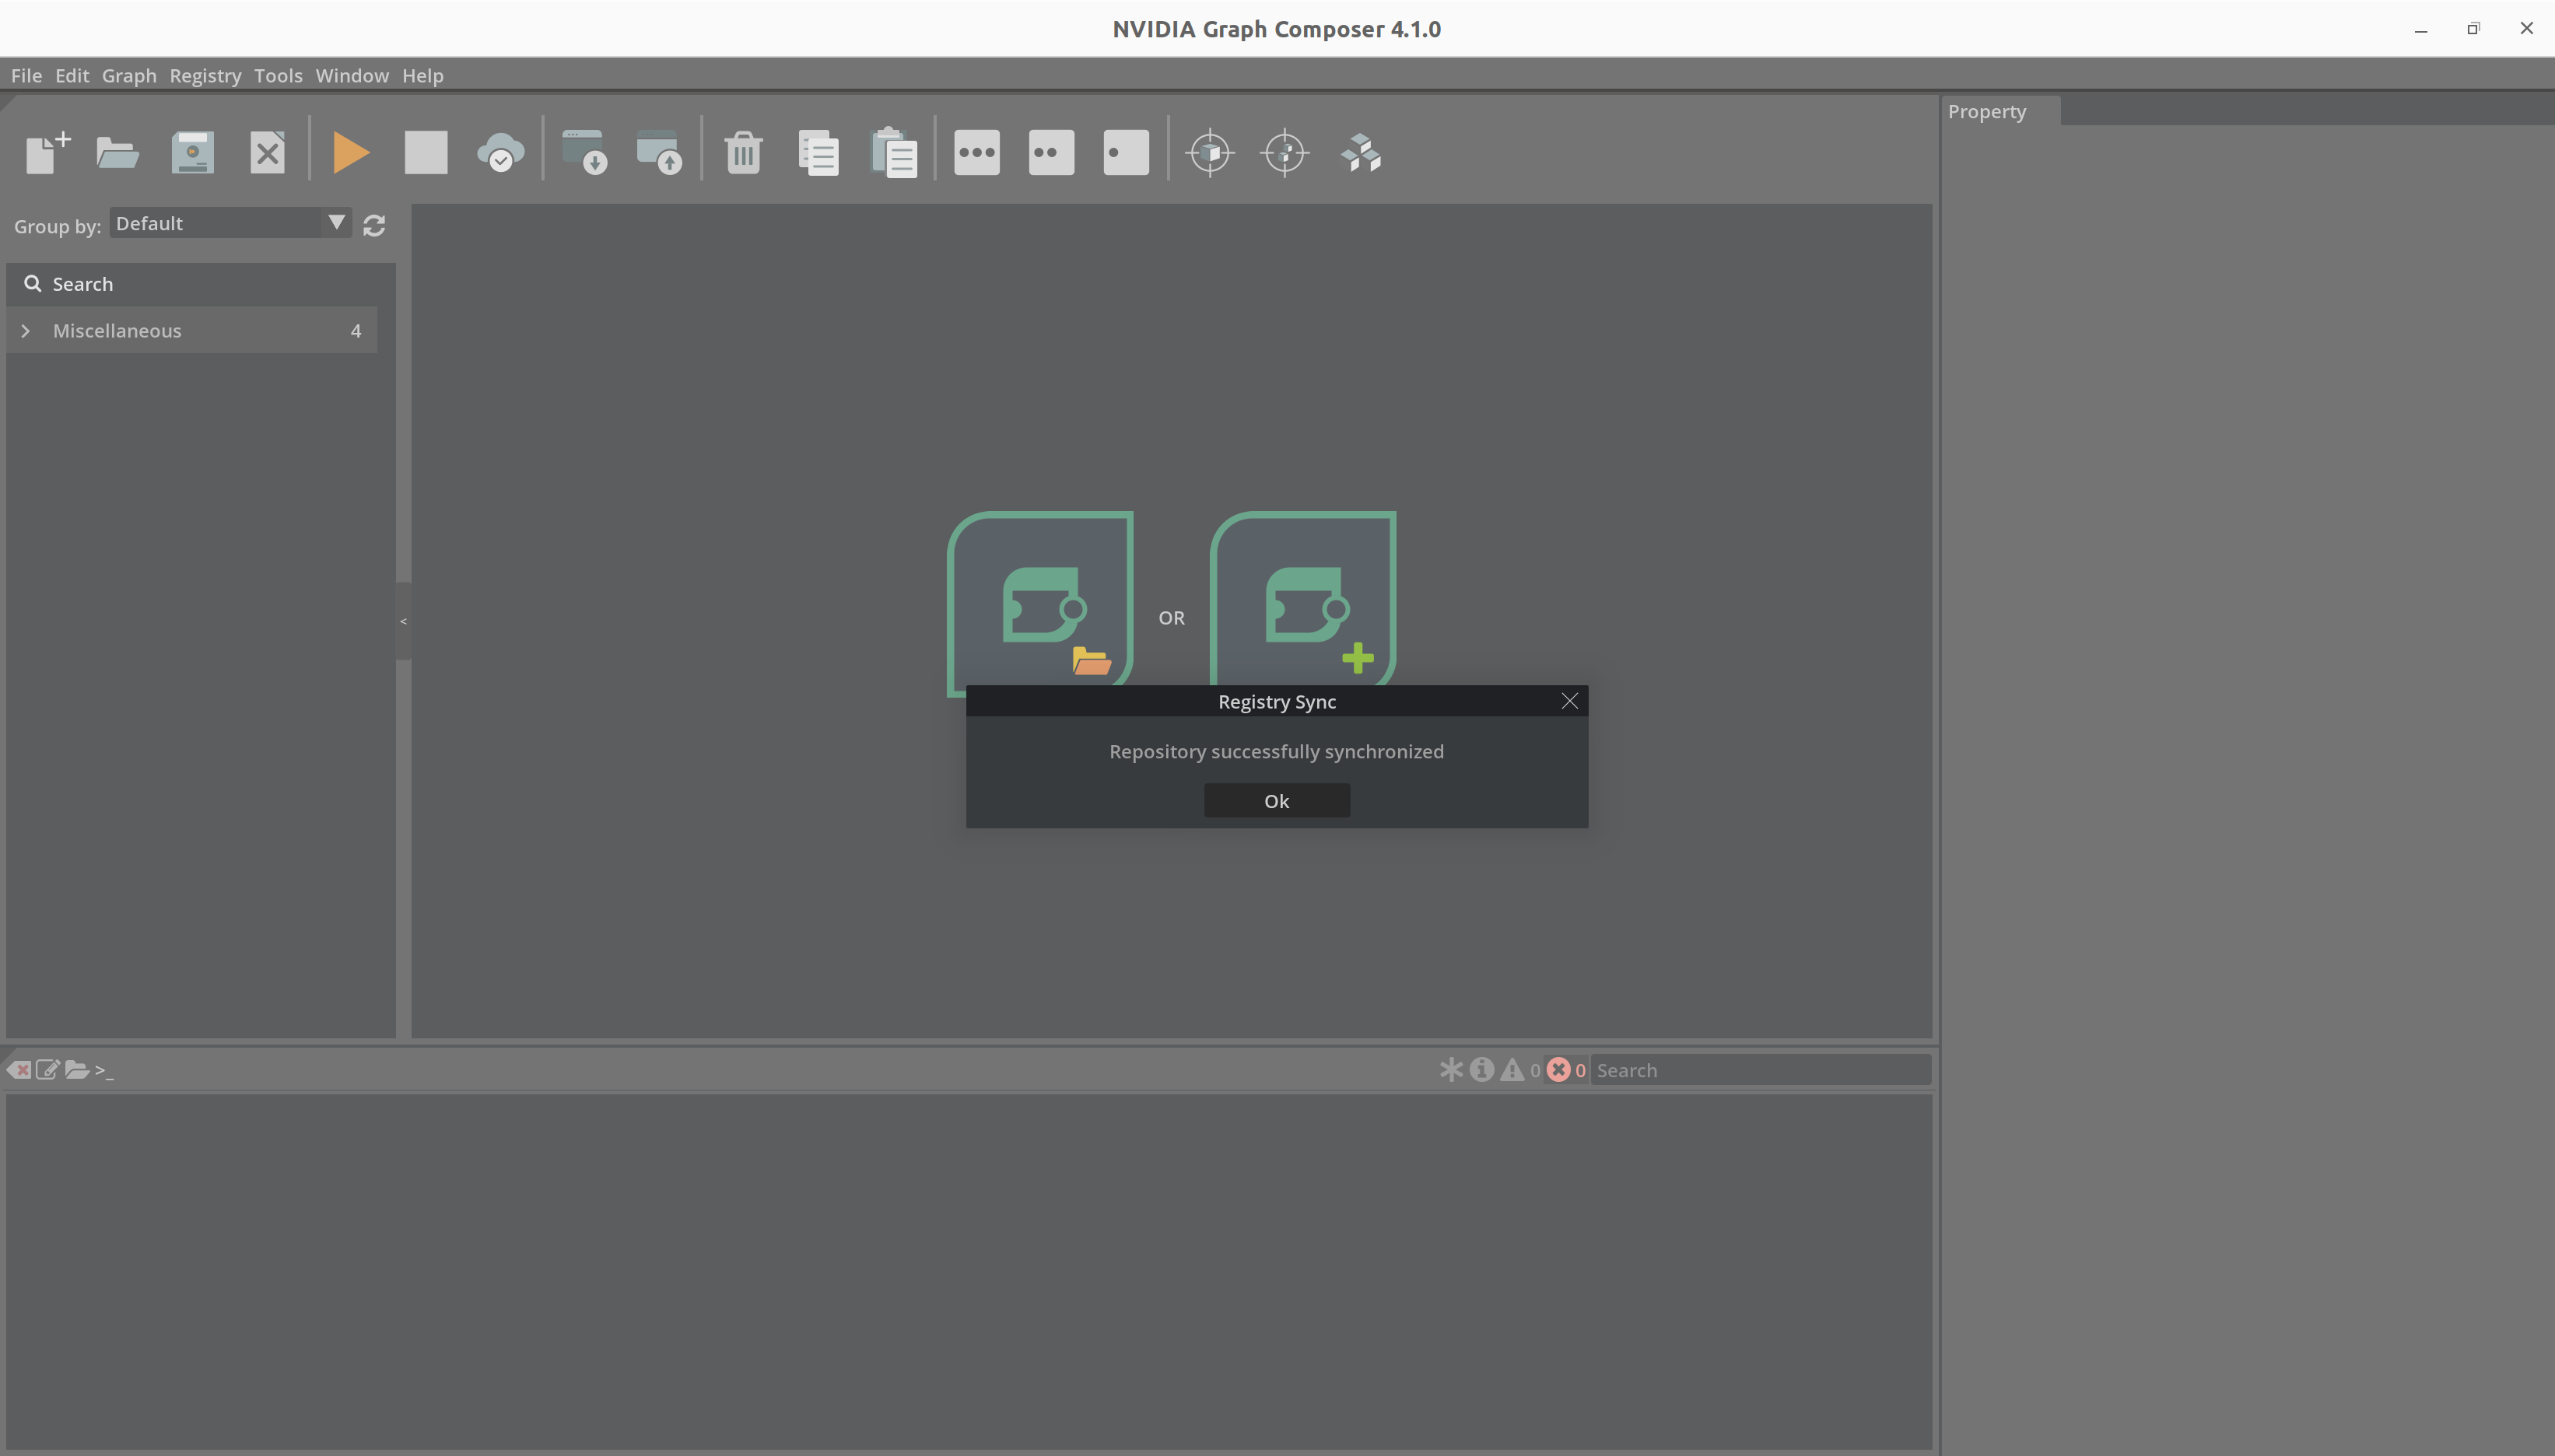Clear the console log with the red X icon
The height and width of the screenshot is (1456, 2555).
coord(18,1069)
